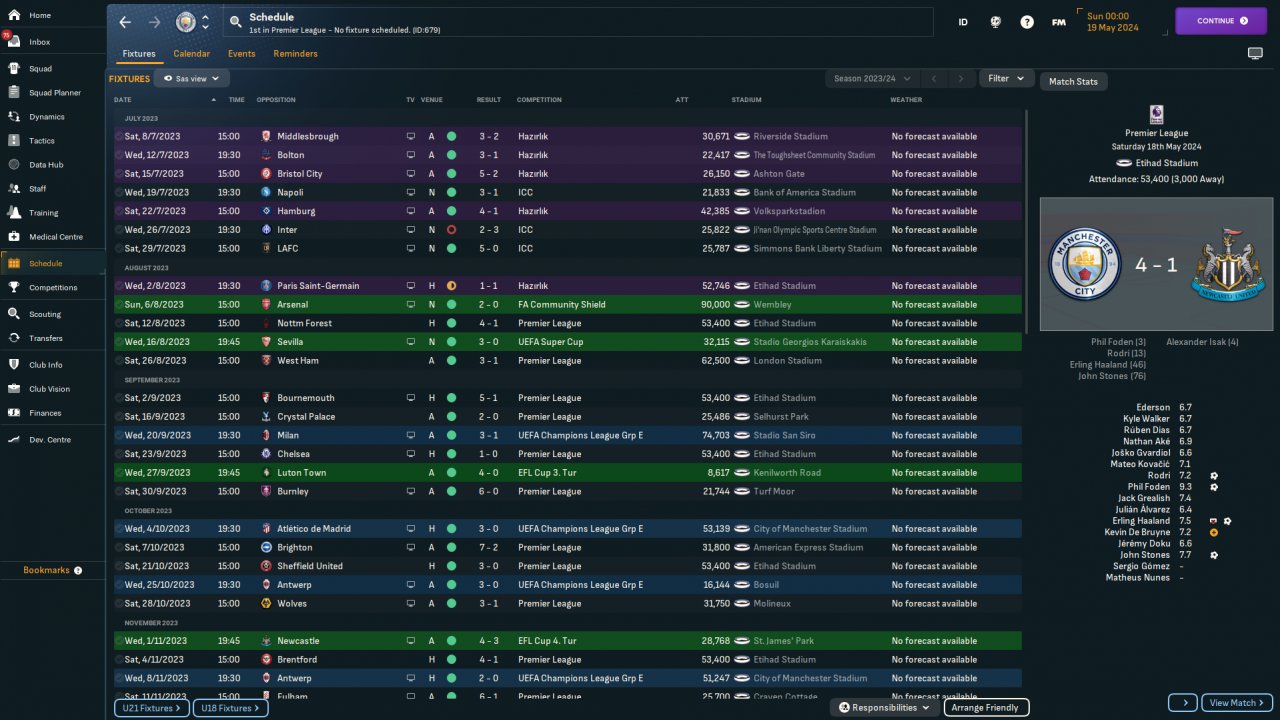Click the next match arrow button
Image resolution: width=1280 pixels, height=720 pixels.
click(x=1183, y=703)
